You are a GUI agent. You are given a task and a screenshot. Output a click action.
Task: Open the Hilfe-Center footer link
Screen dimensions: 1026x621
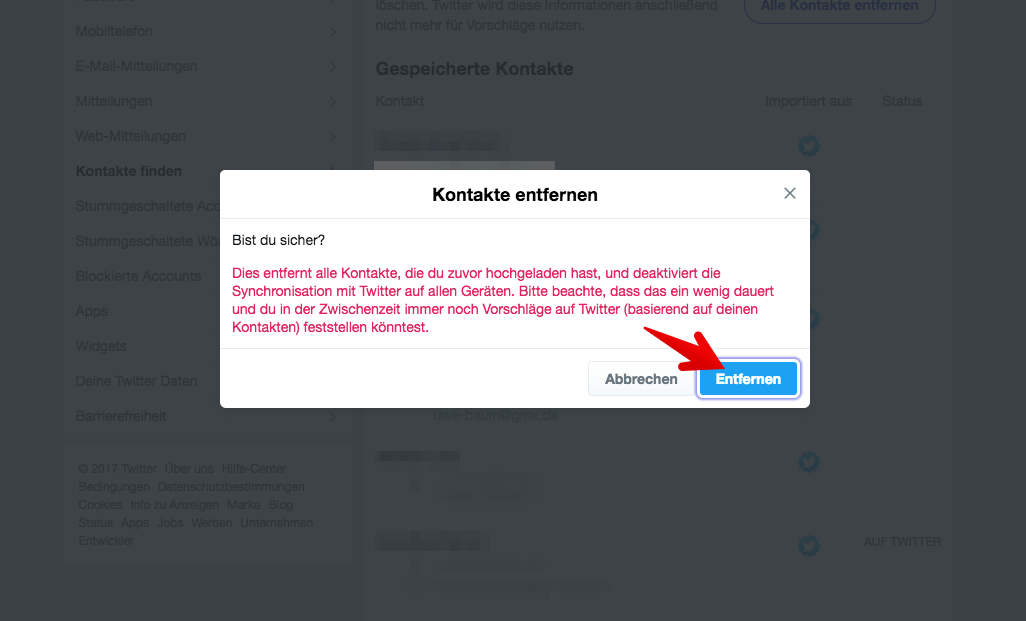coord(254,469)
